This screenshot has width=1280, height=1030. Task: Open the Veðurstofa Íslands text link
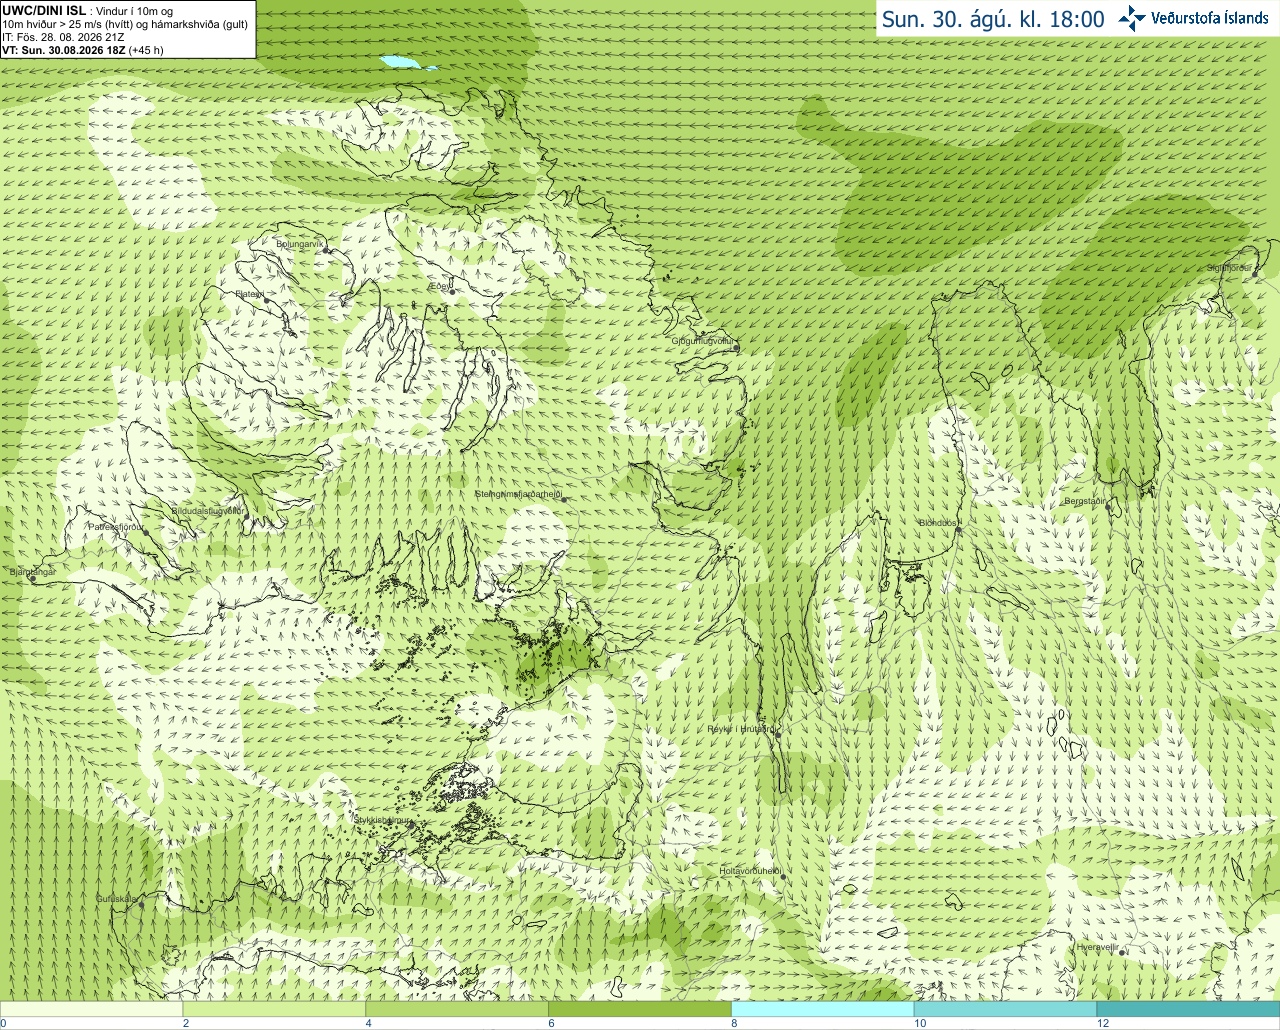click(x=1209, y=18)
